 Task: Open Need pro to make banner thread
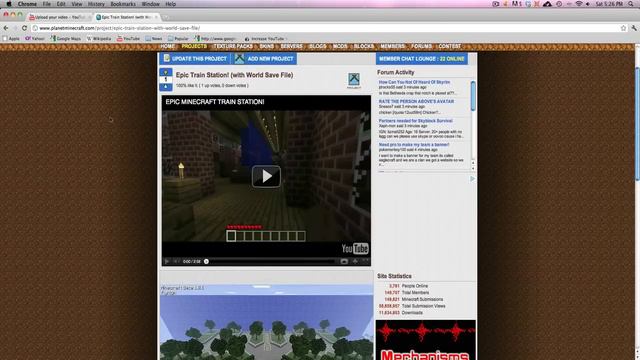[x=414, y=144]
